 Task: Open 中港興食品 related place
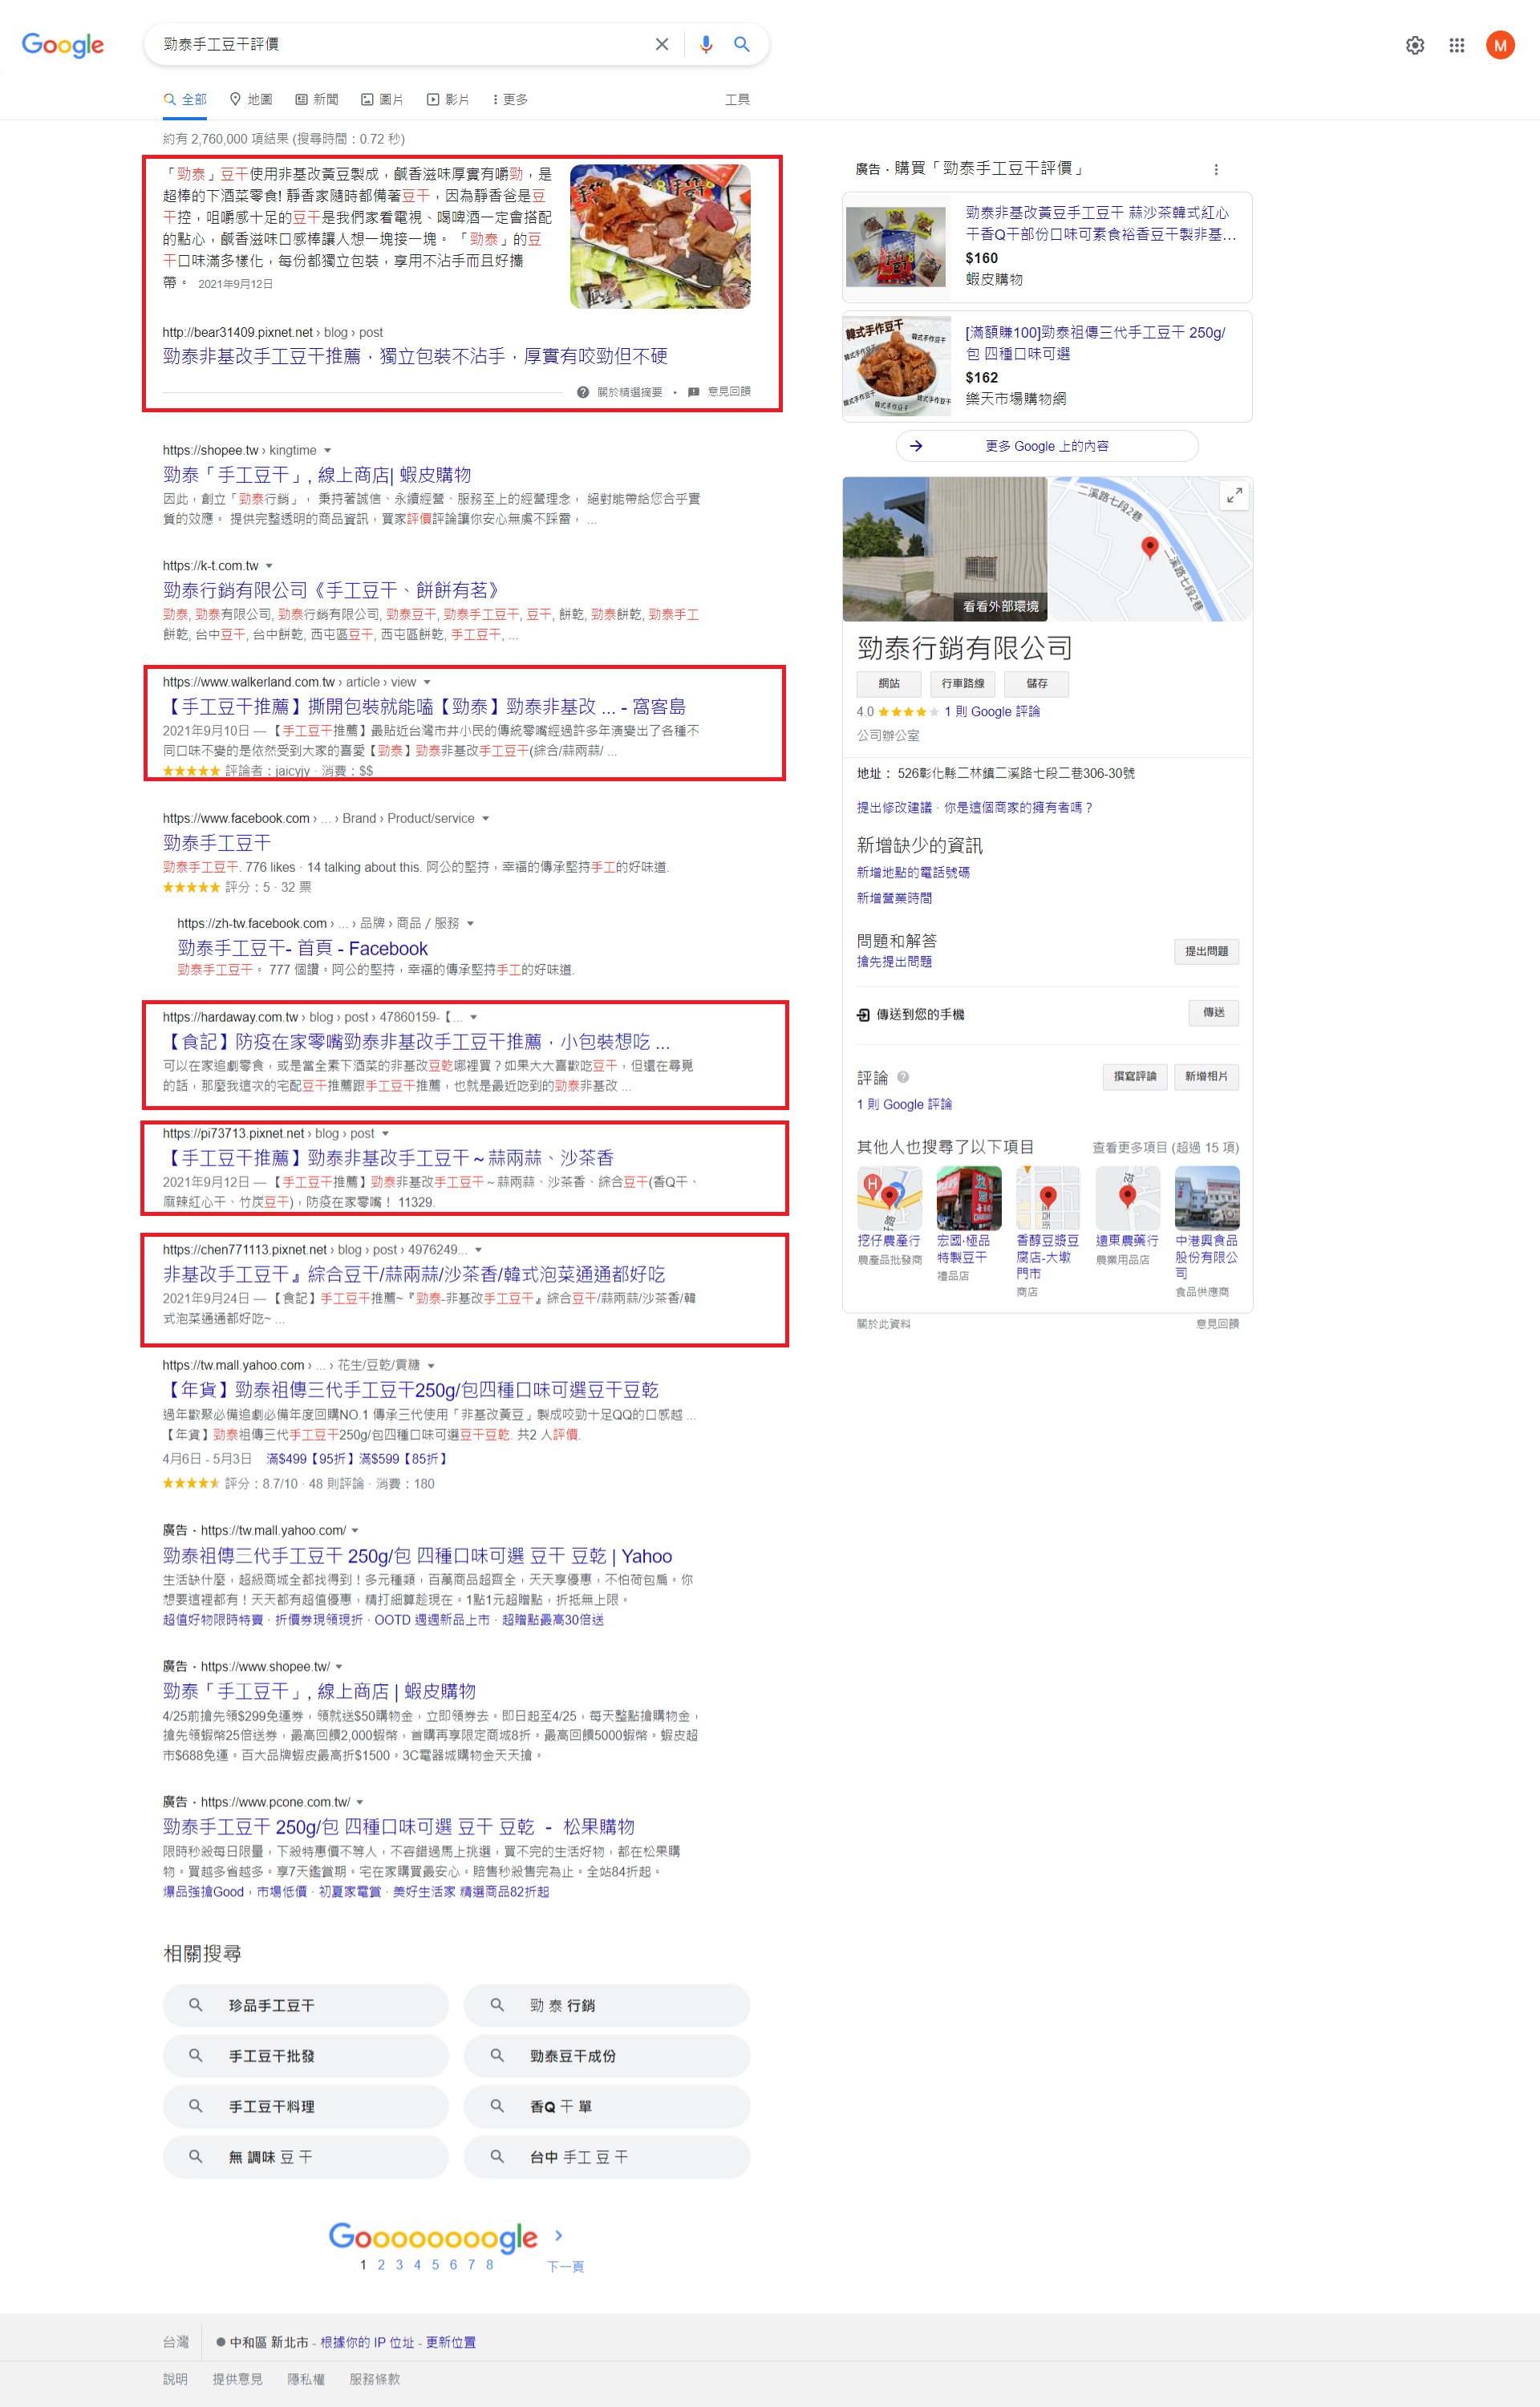[x=1206, y=1231]
